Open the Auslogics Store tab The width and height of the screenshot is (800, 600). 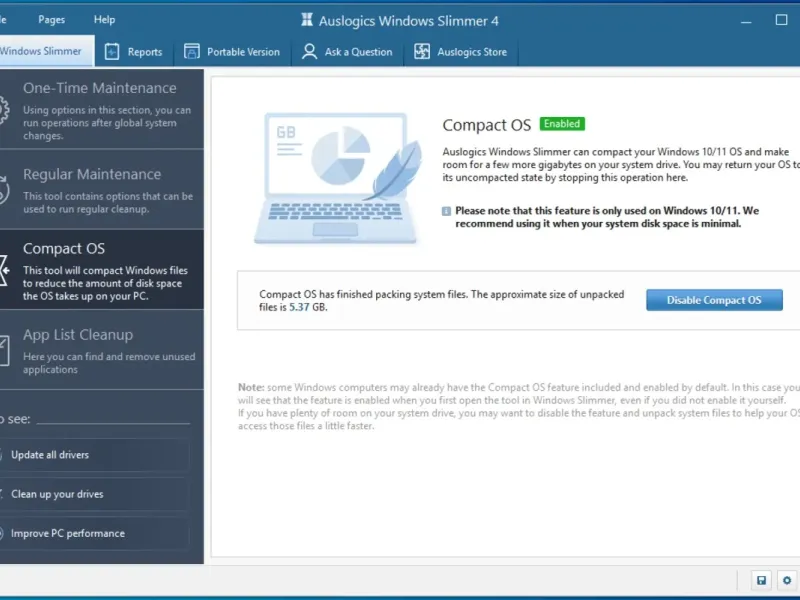tap(461, 52)
